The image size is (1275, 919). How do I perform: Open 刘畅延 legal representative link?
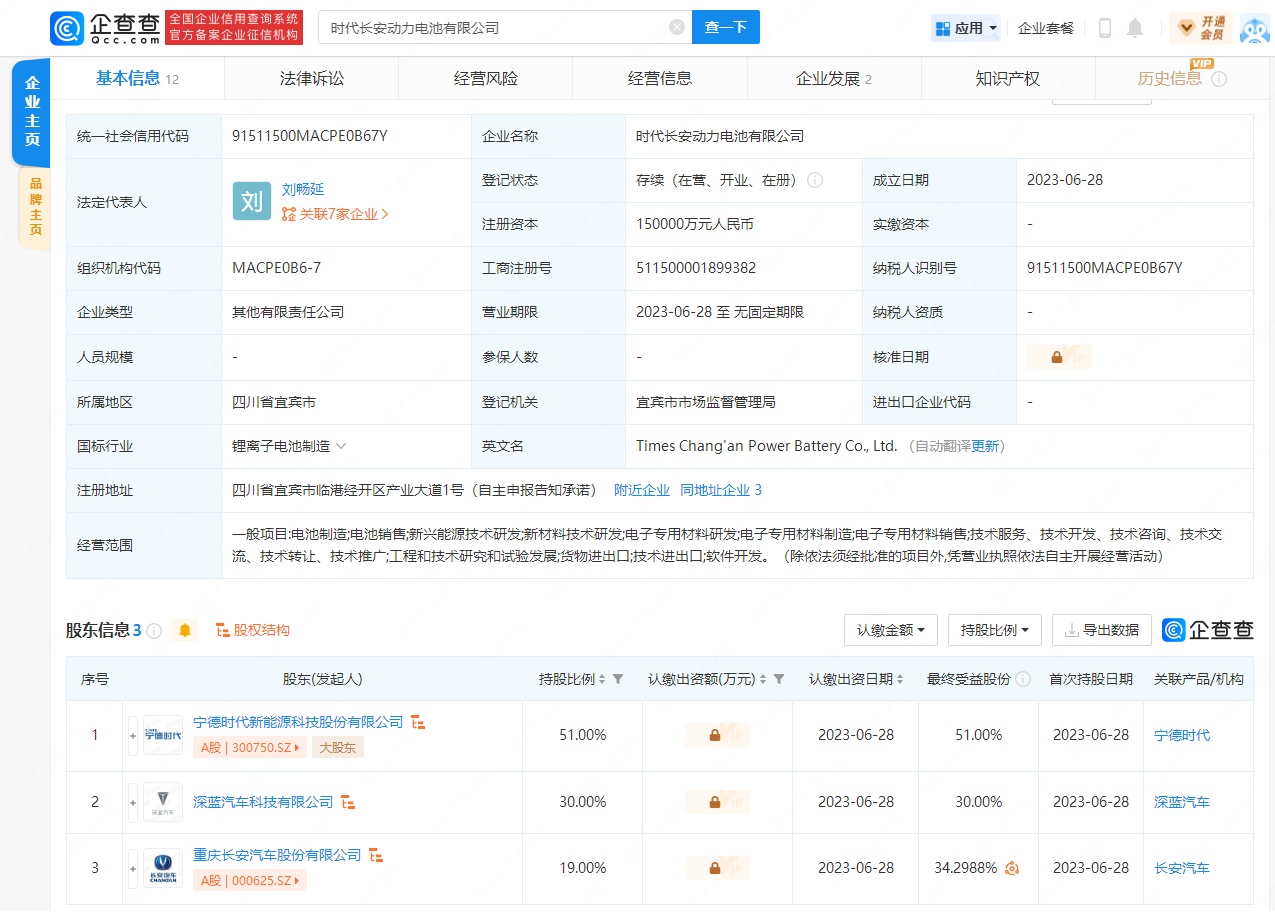pos(303,189)
